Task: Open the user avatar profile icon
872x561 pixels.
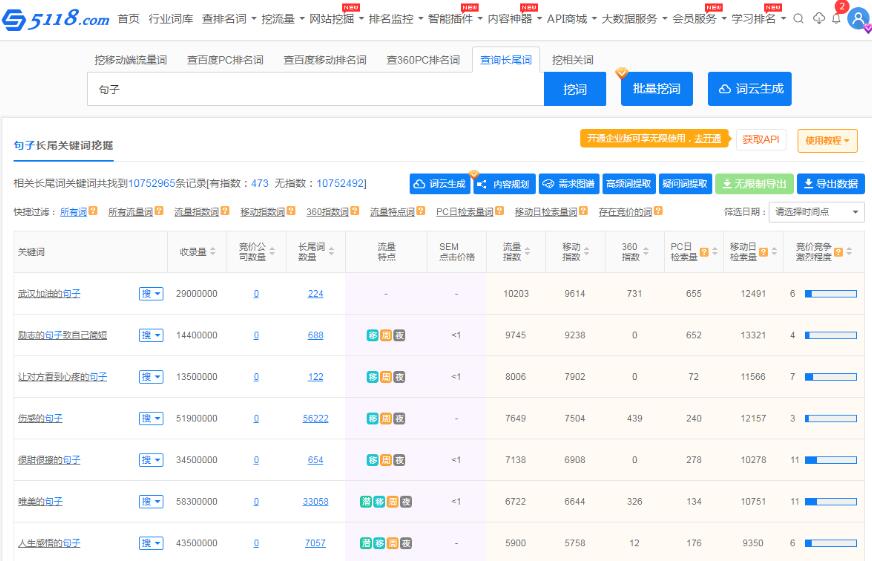Action: (858, 19)
